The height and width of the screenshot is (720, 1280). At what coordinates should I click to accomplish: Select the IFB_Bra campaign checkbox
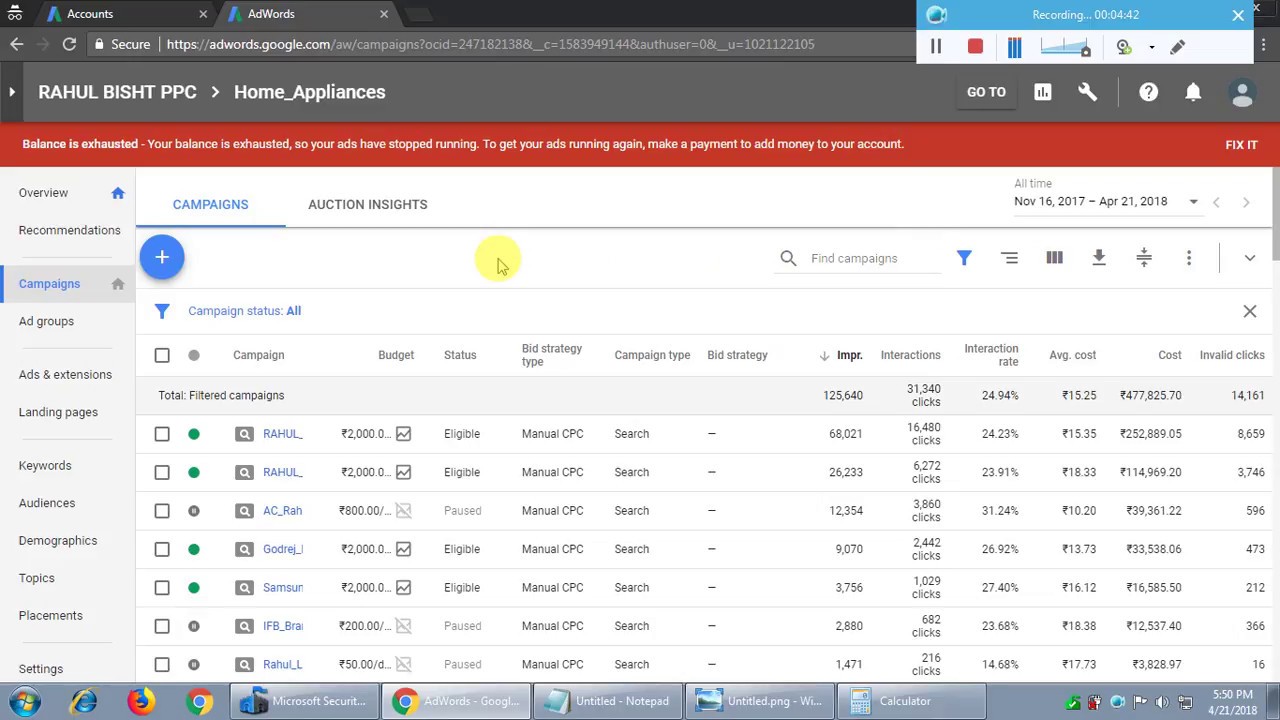[x=162, y=626]
